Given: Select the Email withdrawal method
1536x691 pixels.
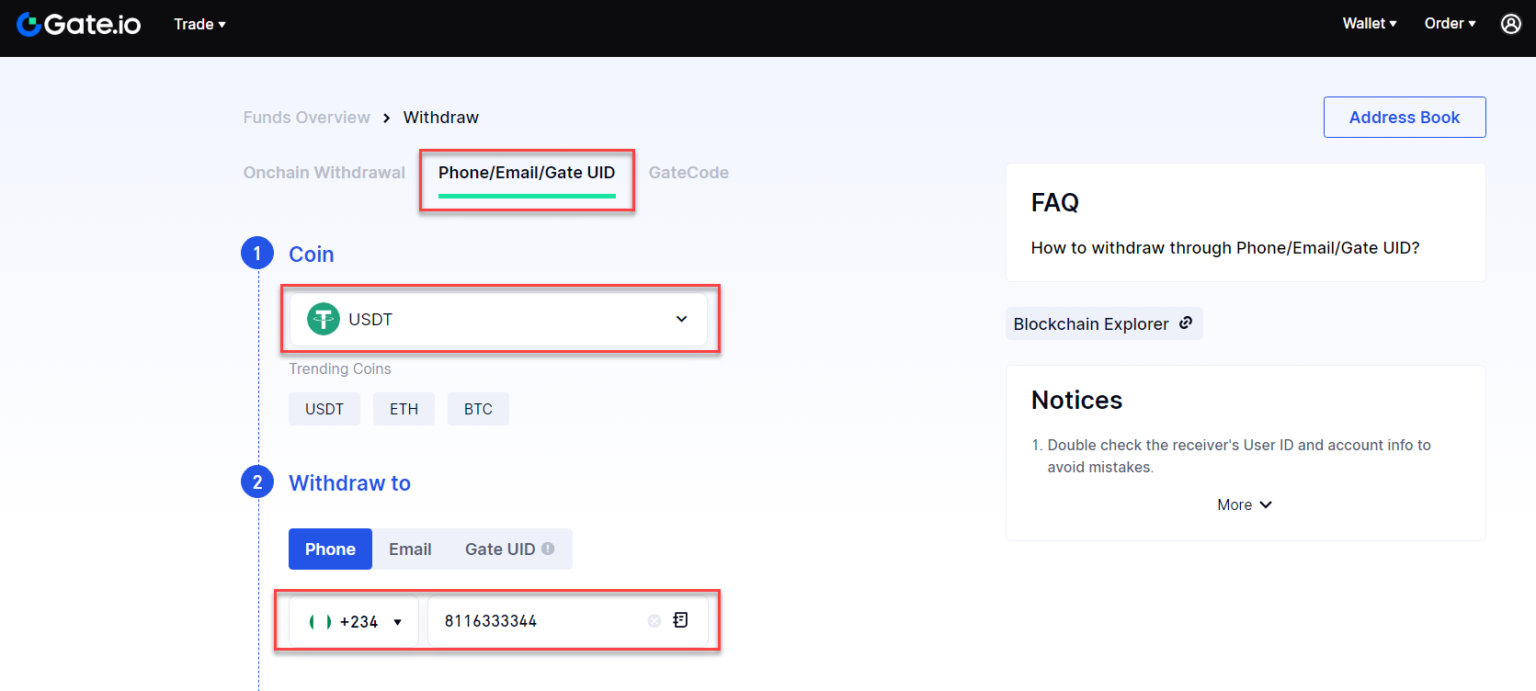Looking at the screenshot, I should point(410,548).
